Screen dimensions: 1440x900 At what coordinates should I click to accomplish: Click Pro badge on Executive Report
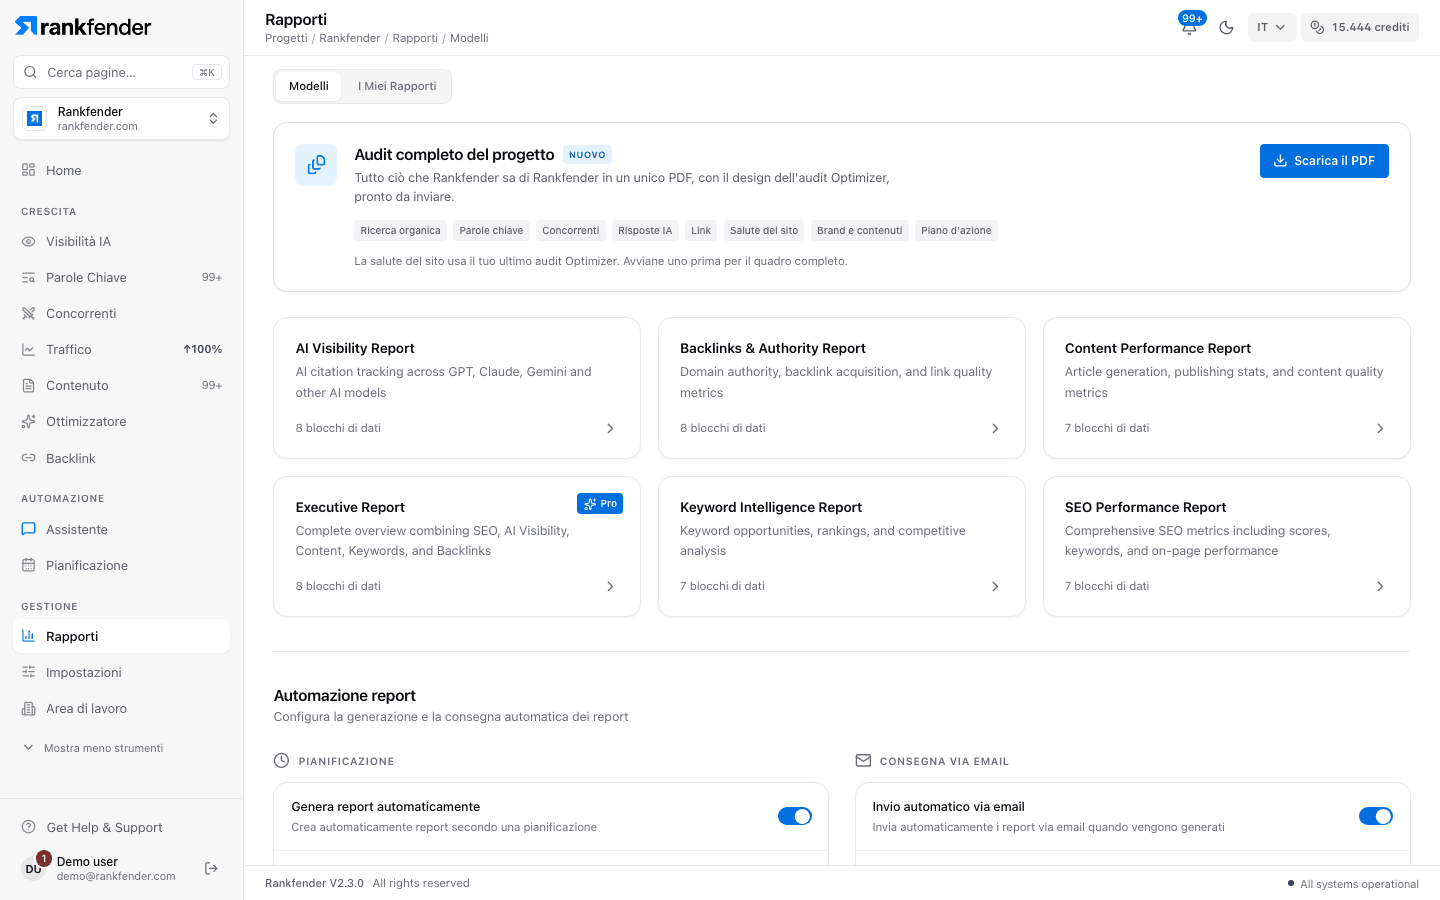(600, 503)
